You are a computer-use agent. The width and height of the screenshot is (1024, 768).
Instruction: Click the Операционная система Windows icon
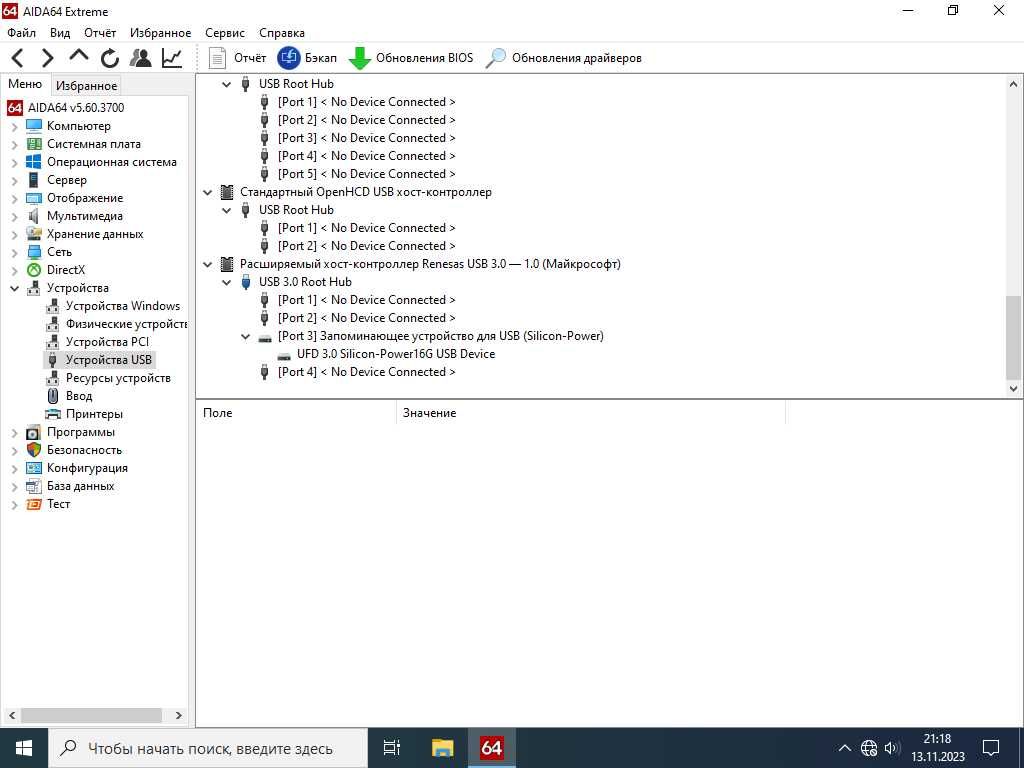[34, 162]
